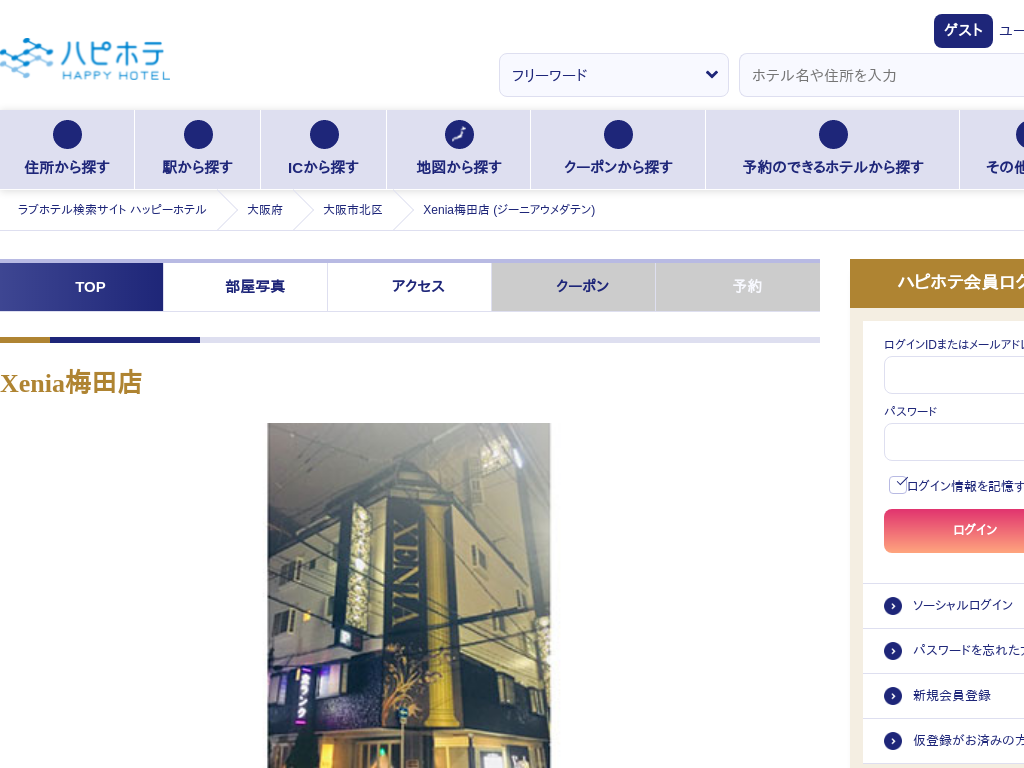The width and height of the screenshot is (1024, 768).
Task: Click the arrow icon beside 新規会員登録
Action: [893, 696]
